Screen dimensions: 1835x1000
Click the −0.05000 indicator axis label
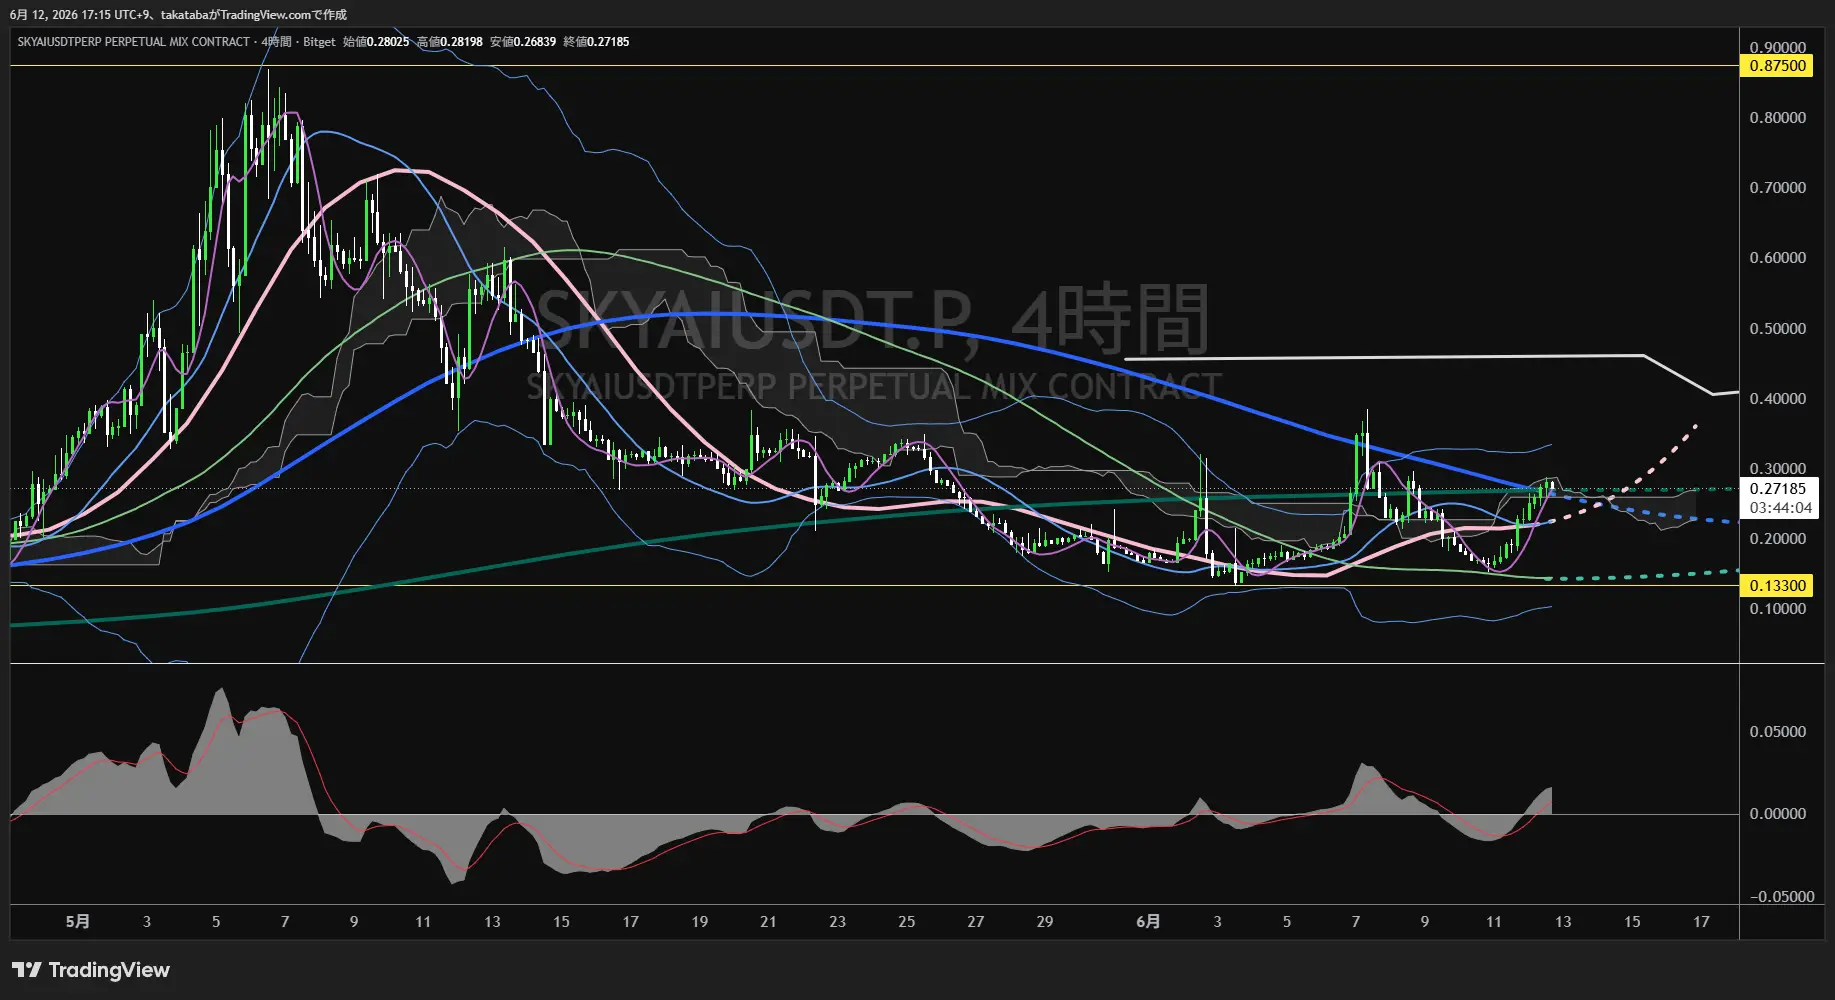(x=1781, y=897)
